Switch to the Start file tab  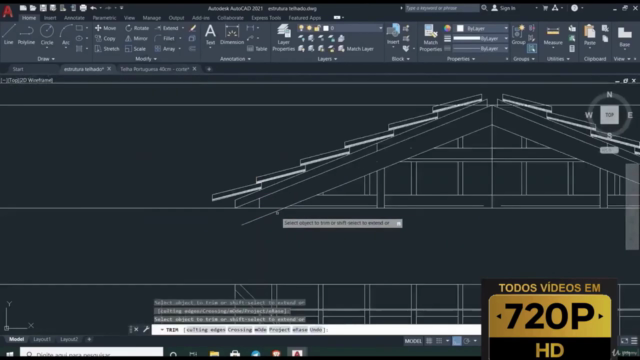[x=18, y=69]
